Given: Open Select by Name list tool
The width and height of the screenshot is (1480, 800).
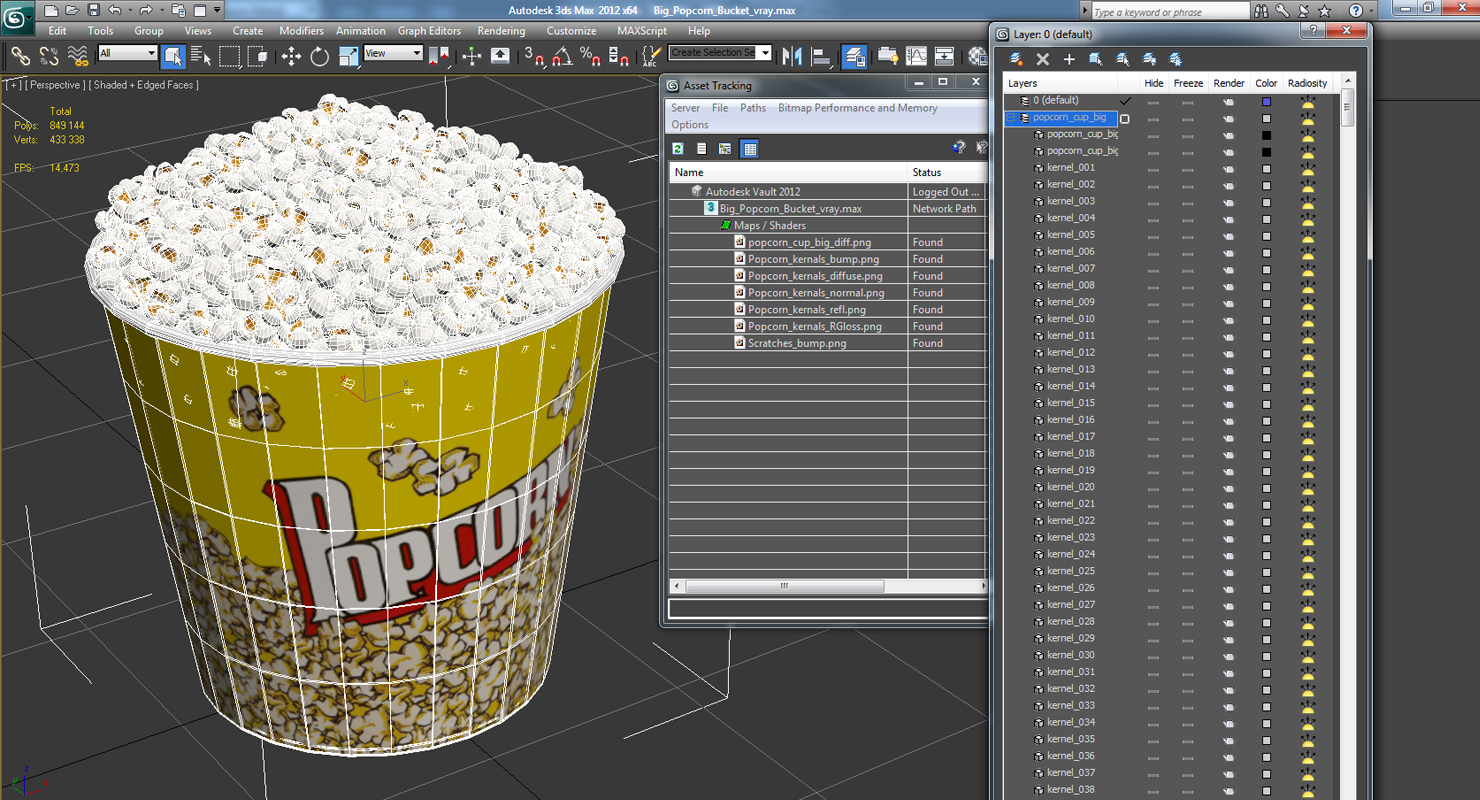Looking at the screenshot, I should click(x=201, y=56).
